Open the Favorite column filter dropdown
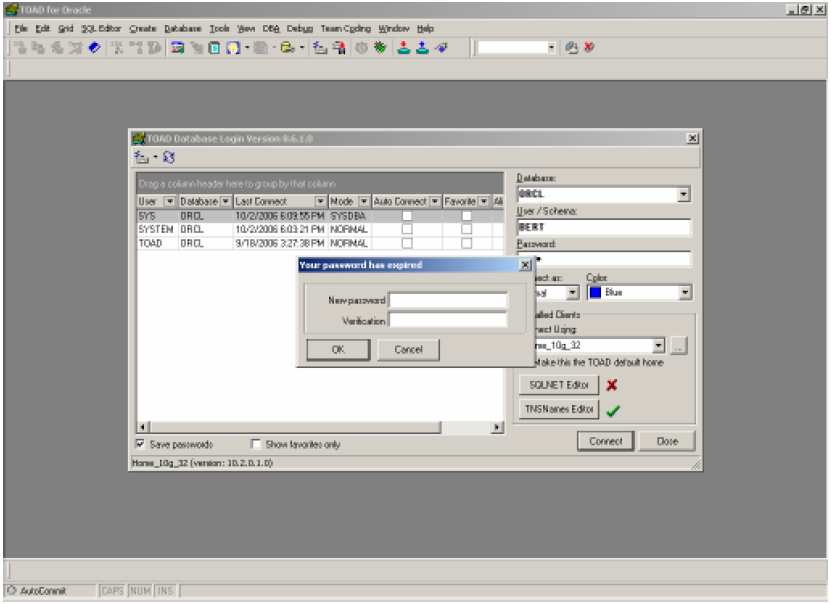The image size is (831, 604). (483, 201)
